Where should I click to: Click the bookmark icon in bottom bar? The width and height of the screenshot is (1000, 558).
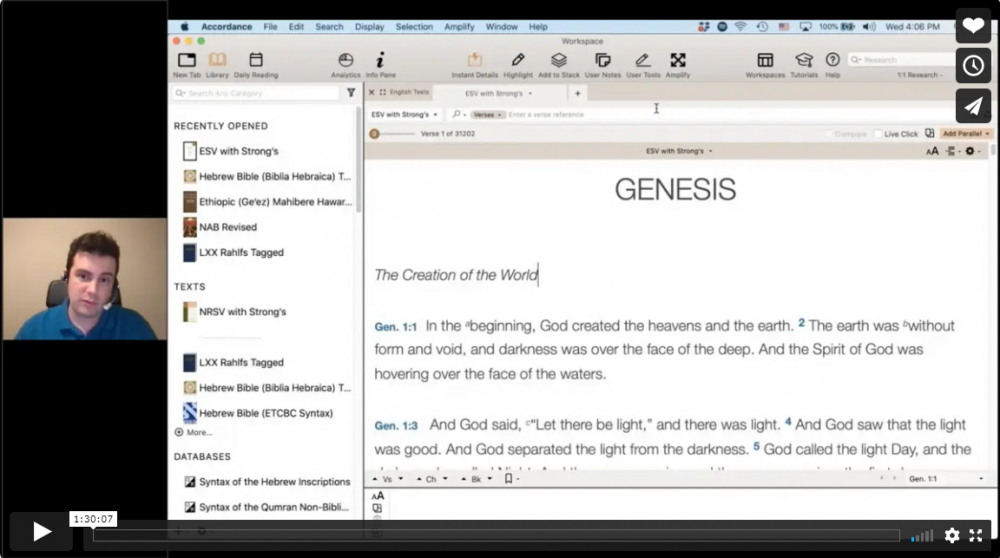pyautogui.click(x=508, y=478)
